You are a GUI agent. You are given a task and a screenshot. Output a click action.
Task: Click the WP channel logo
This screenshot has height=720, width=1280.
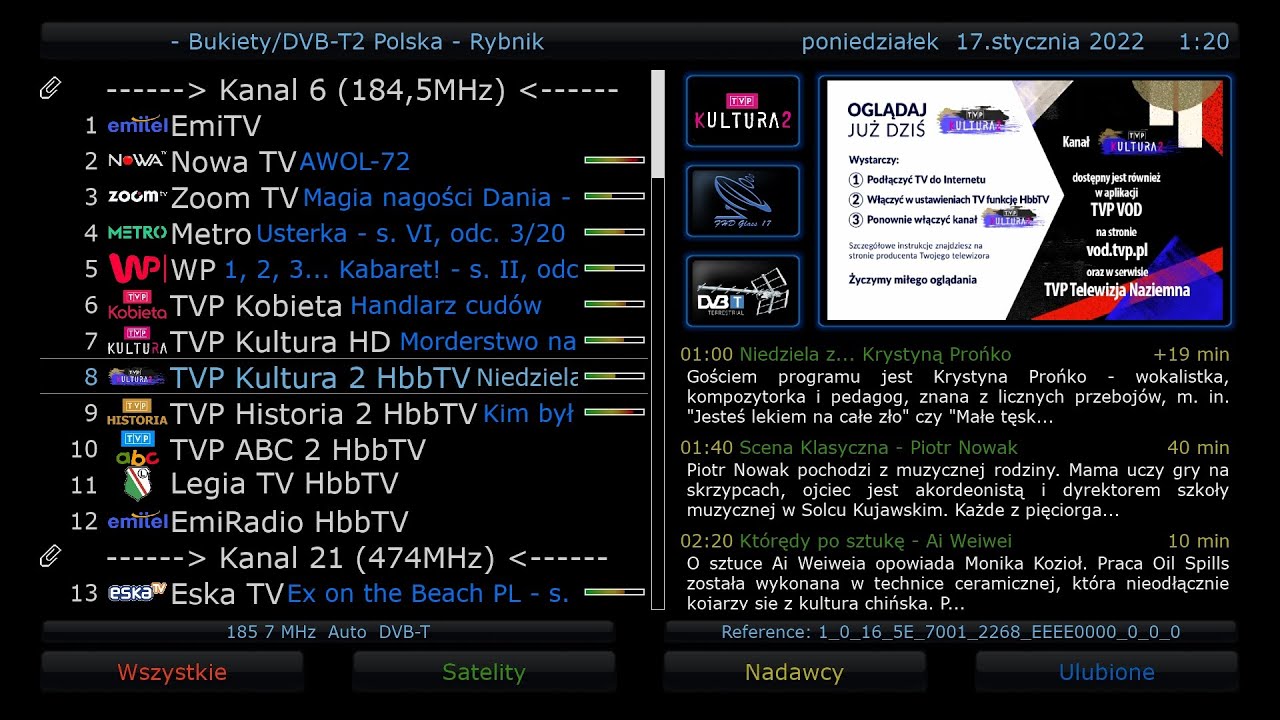137,269
